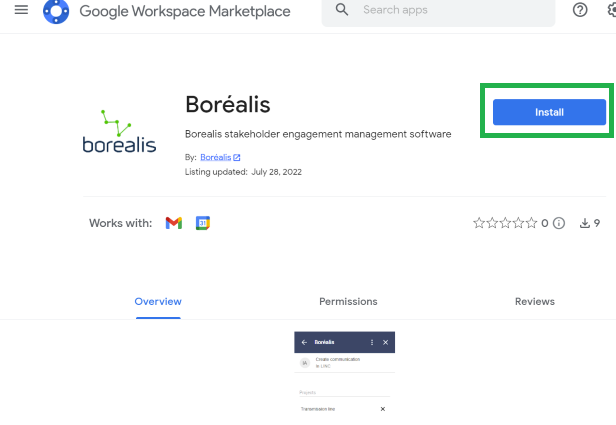
Task: Open the settings gear icon
Action: 610,10
